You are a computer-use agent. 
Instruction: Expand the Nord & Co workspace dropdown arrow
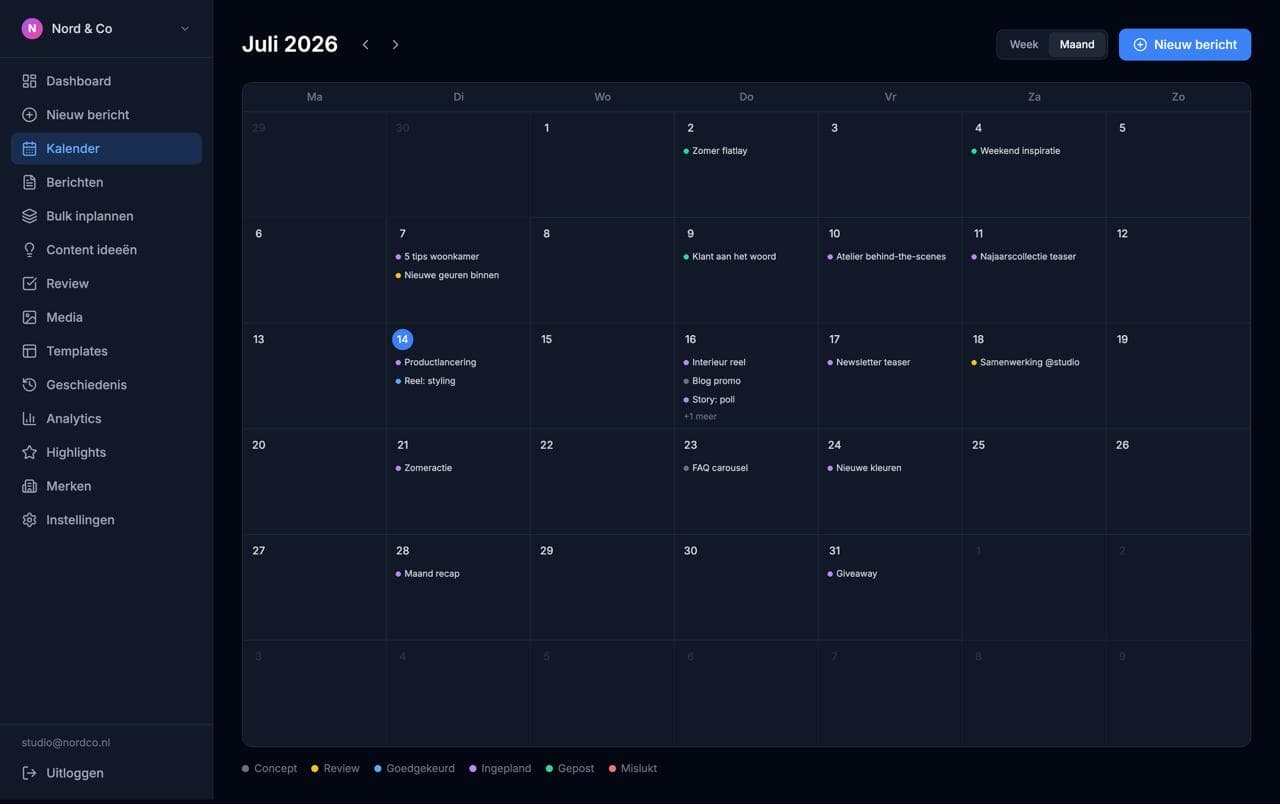pyautogui.click(x=185, y=29)
